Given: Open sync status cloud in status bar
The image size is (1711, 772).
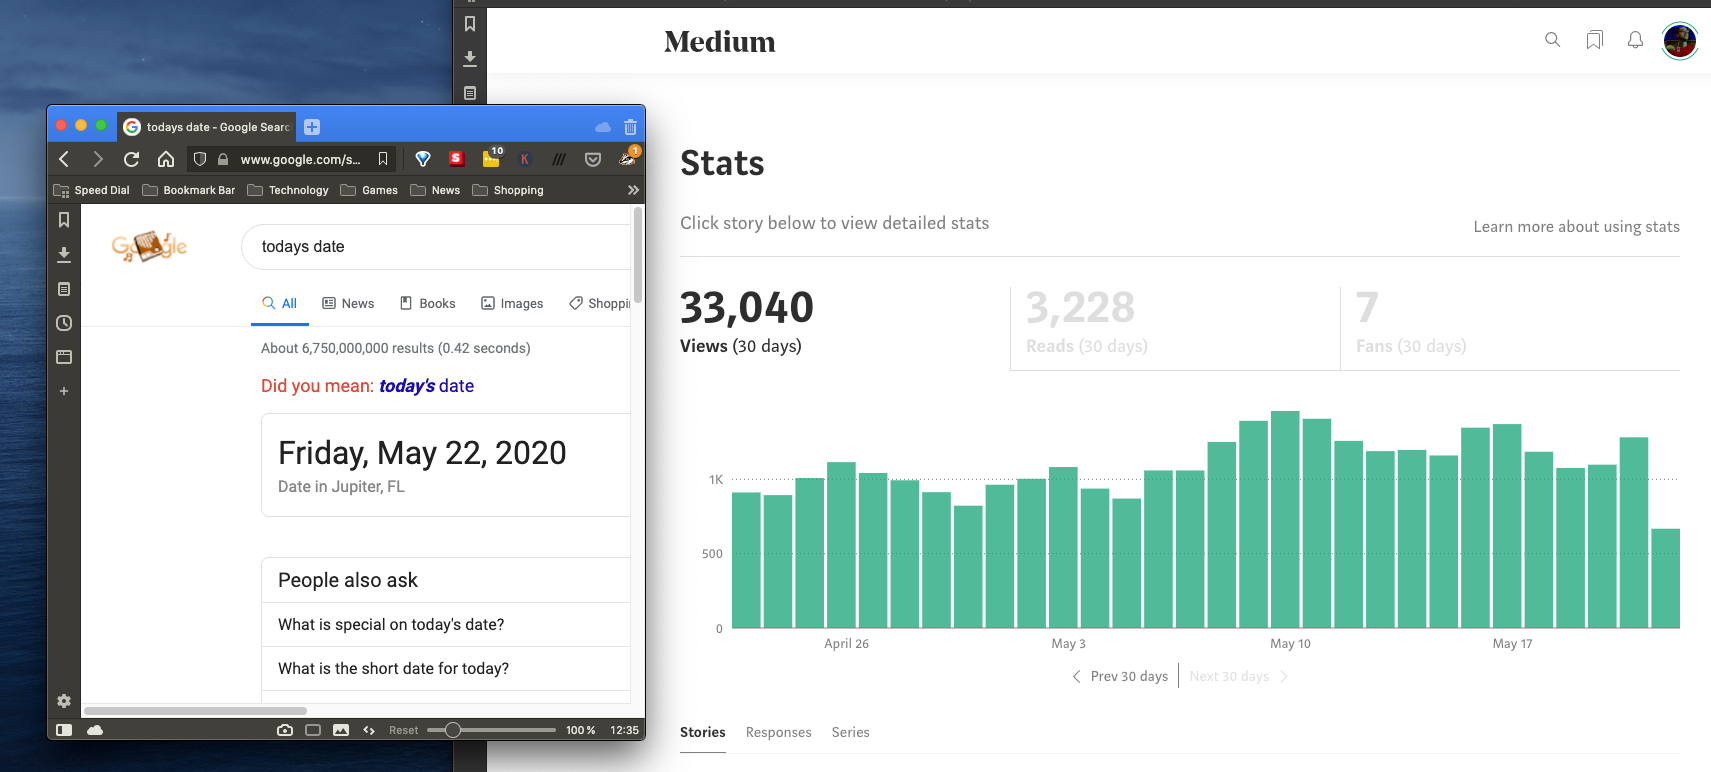Looking at the screenshot, I should point(95,730).
